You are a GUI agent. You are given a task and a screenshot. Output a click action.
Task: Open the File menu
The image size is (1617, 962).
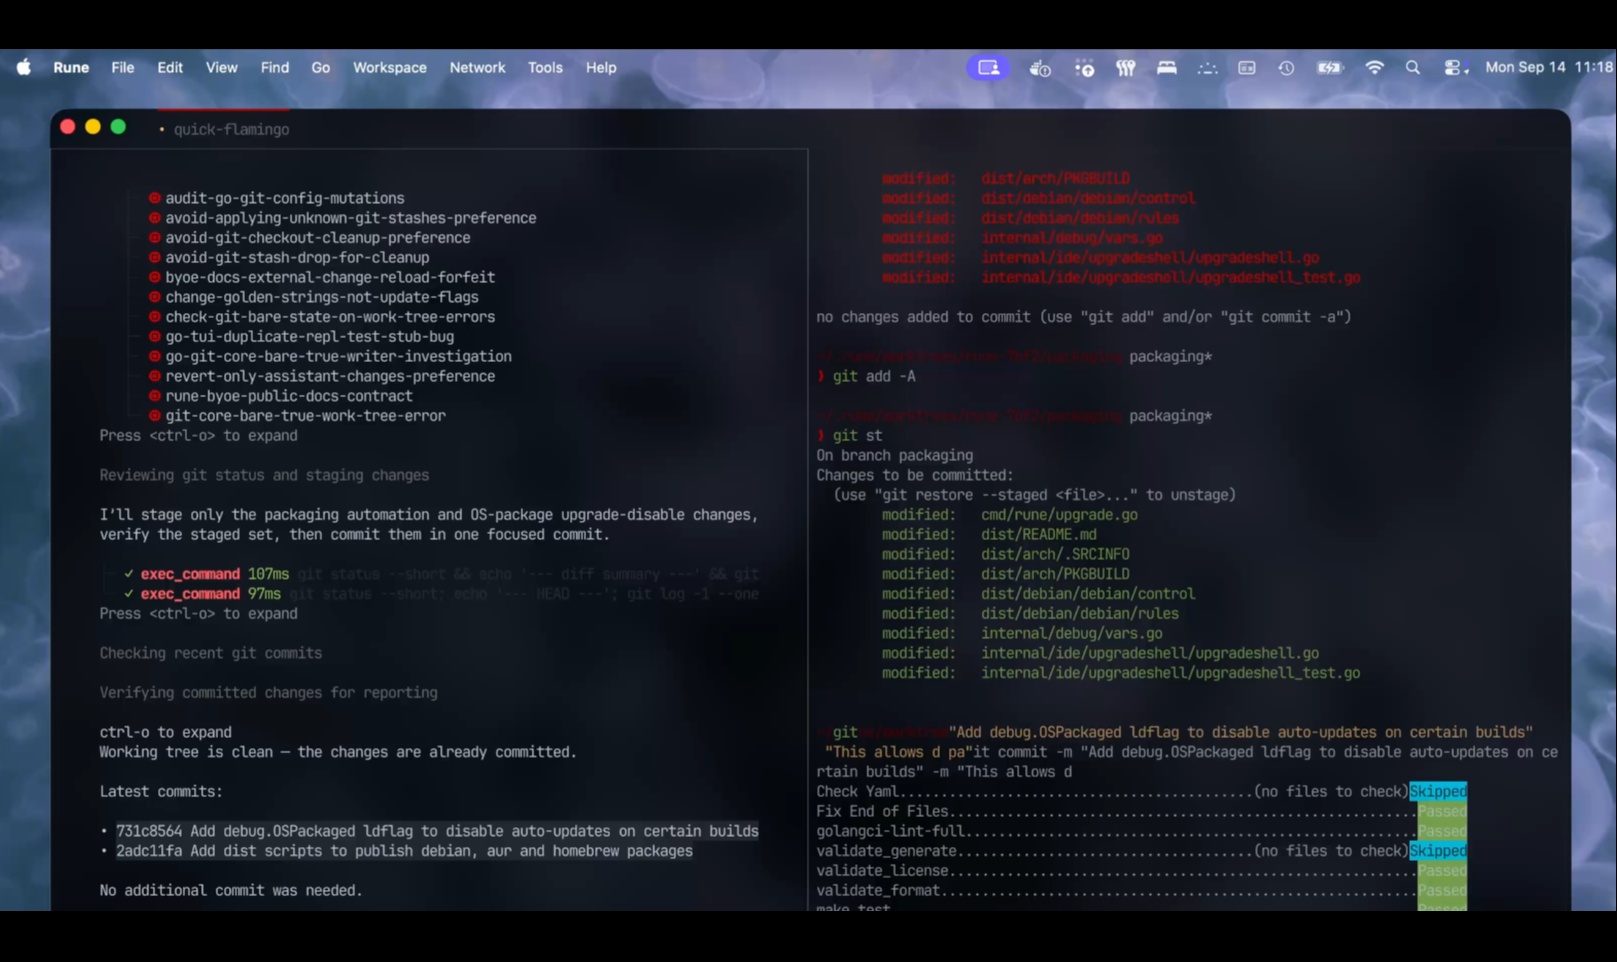[x=123, y=68]
